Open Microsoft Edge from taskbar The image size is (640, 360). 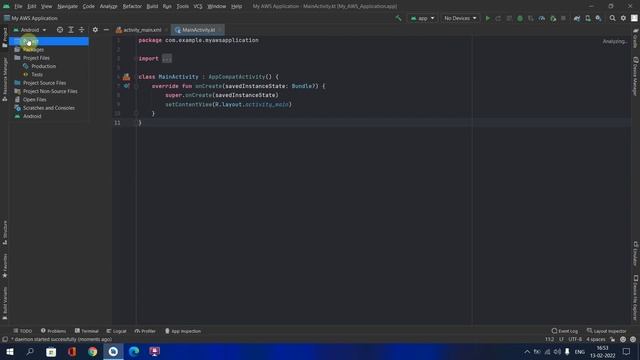coord(134,351)
